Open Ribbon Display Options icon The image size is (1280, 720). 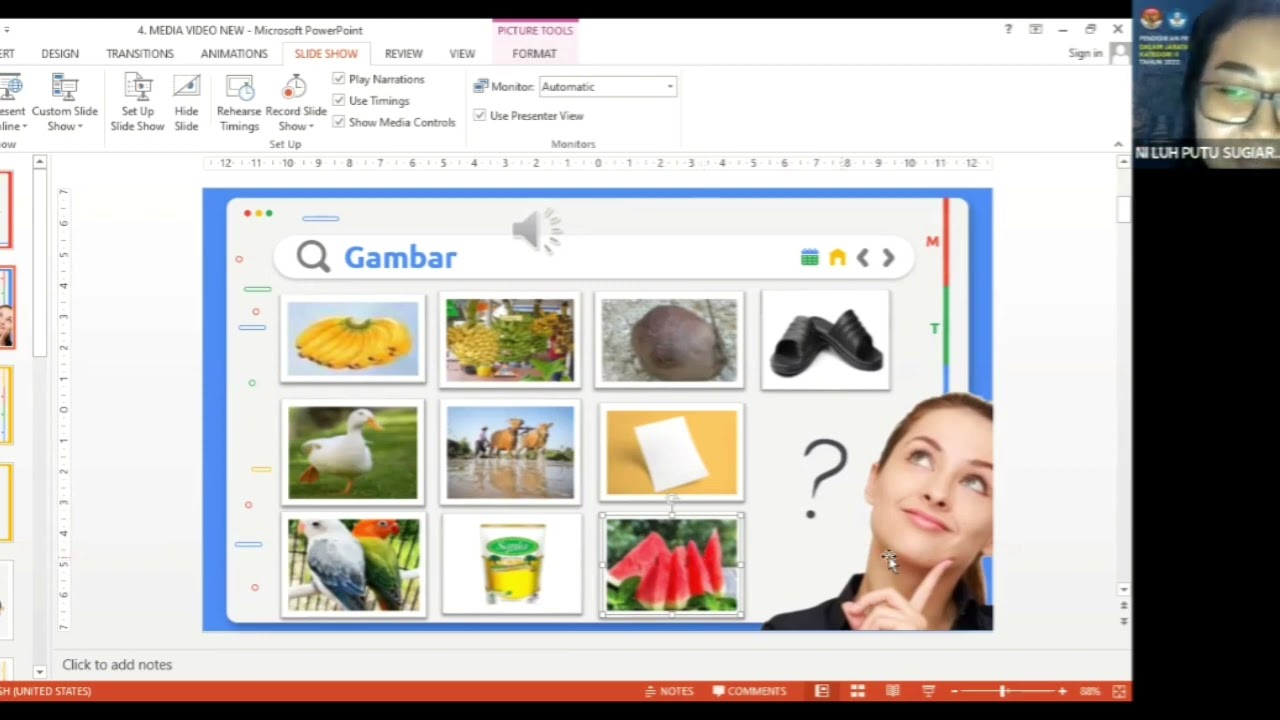pos(1036,30)
